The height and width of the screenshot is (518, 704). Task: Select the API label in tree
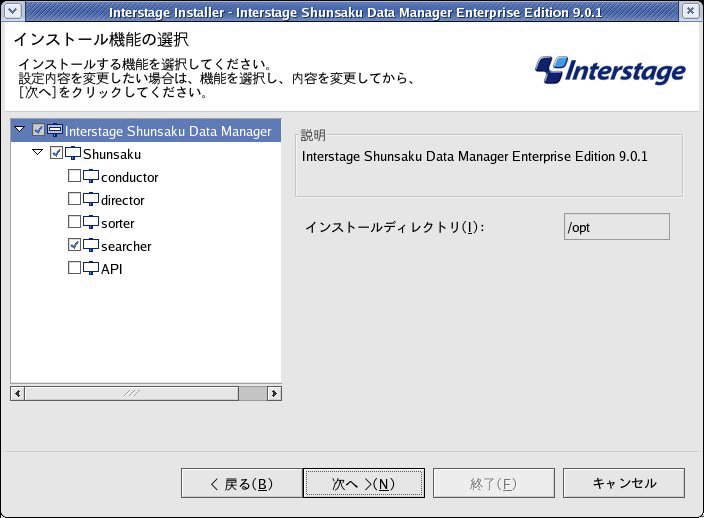coord(111,269)
